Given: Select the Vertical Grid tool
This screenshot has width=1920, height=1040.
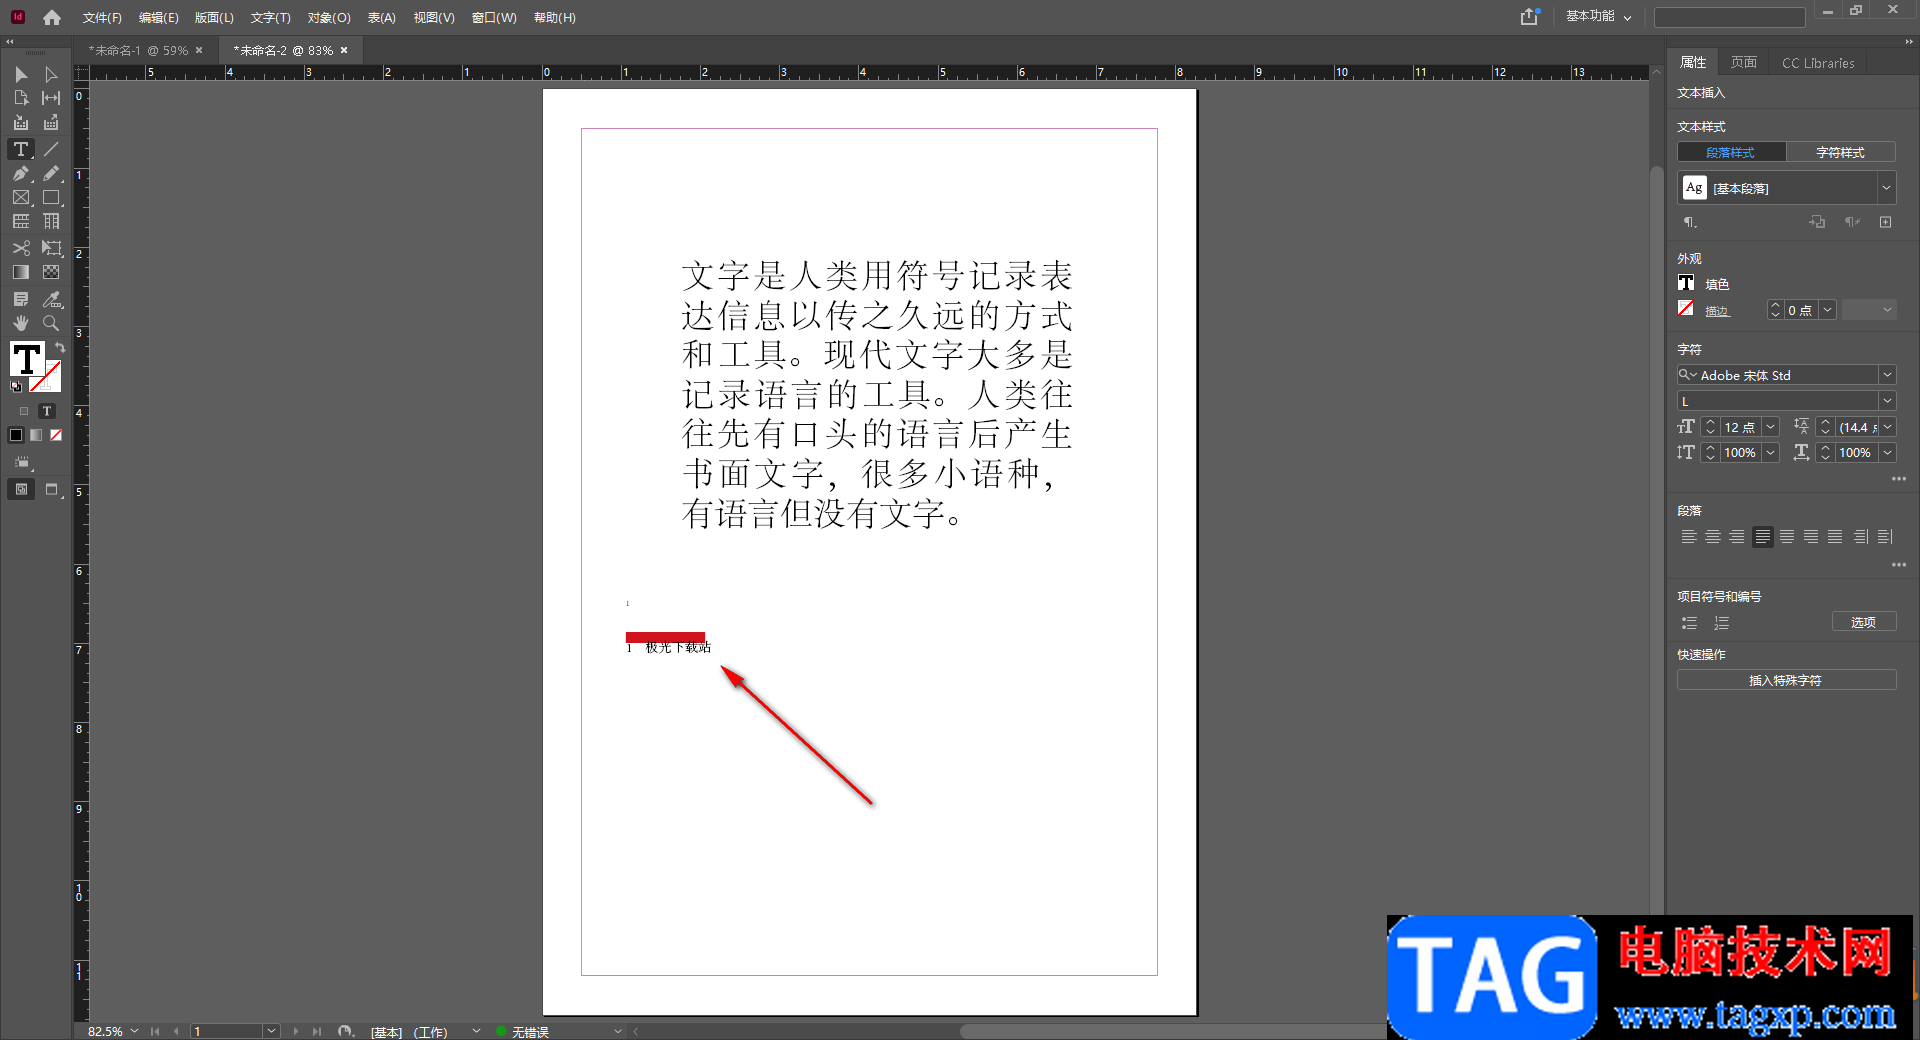Looking at the screenshot, I should (51, 221).
